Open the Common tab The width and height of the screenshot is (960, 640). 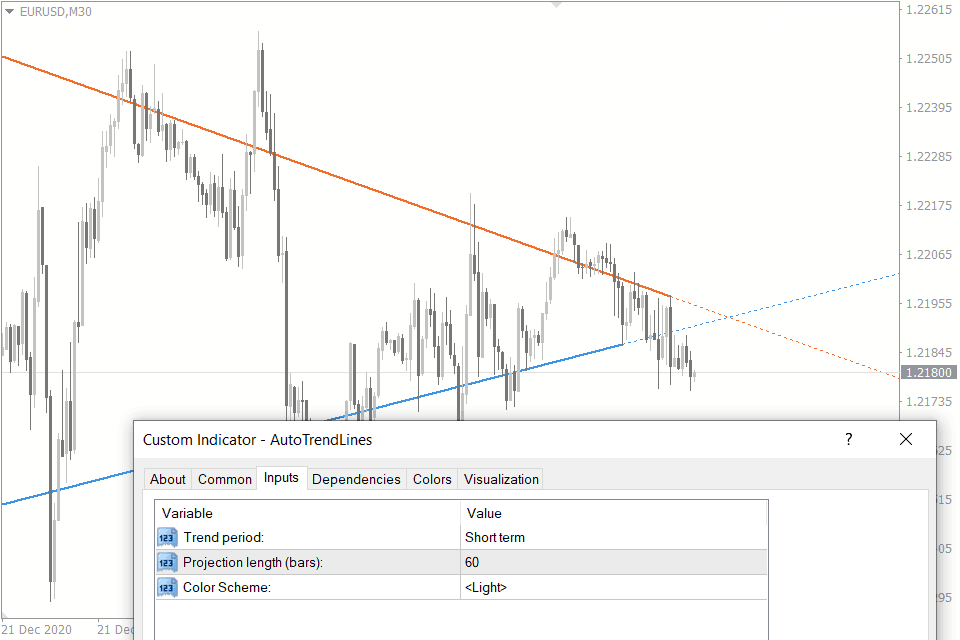224,479
